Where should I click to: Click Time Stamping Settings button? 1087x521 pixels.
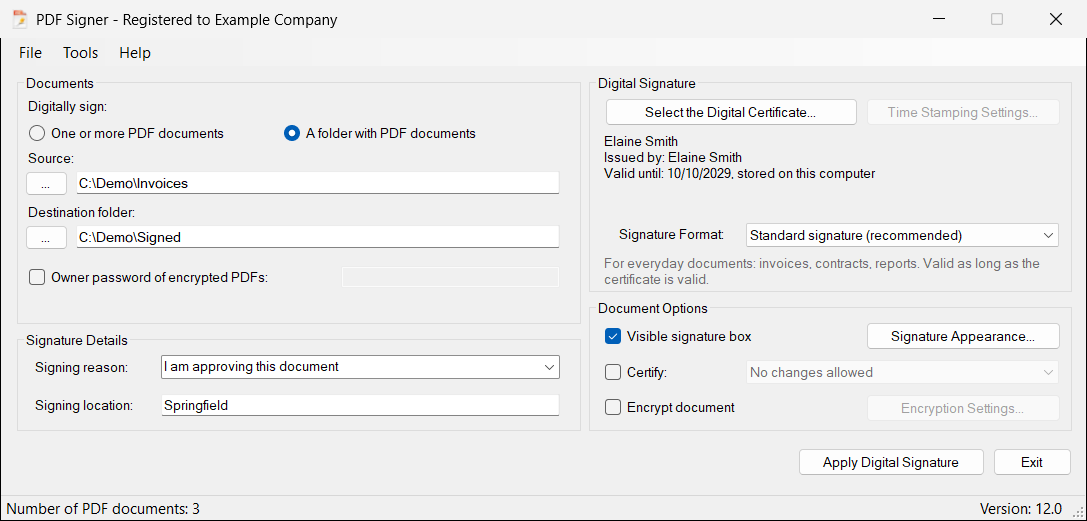coord(963,112)
